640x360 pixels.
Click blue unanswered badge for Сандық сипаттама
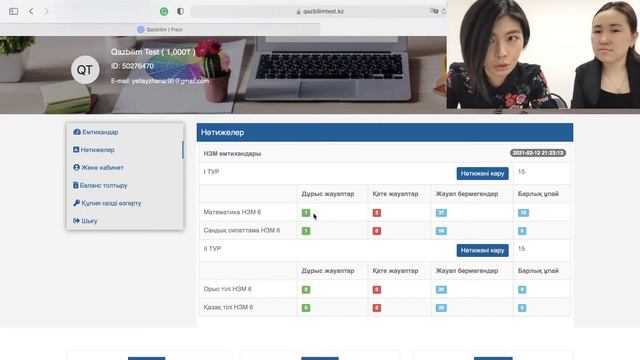click(441, 231)
